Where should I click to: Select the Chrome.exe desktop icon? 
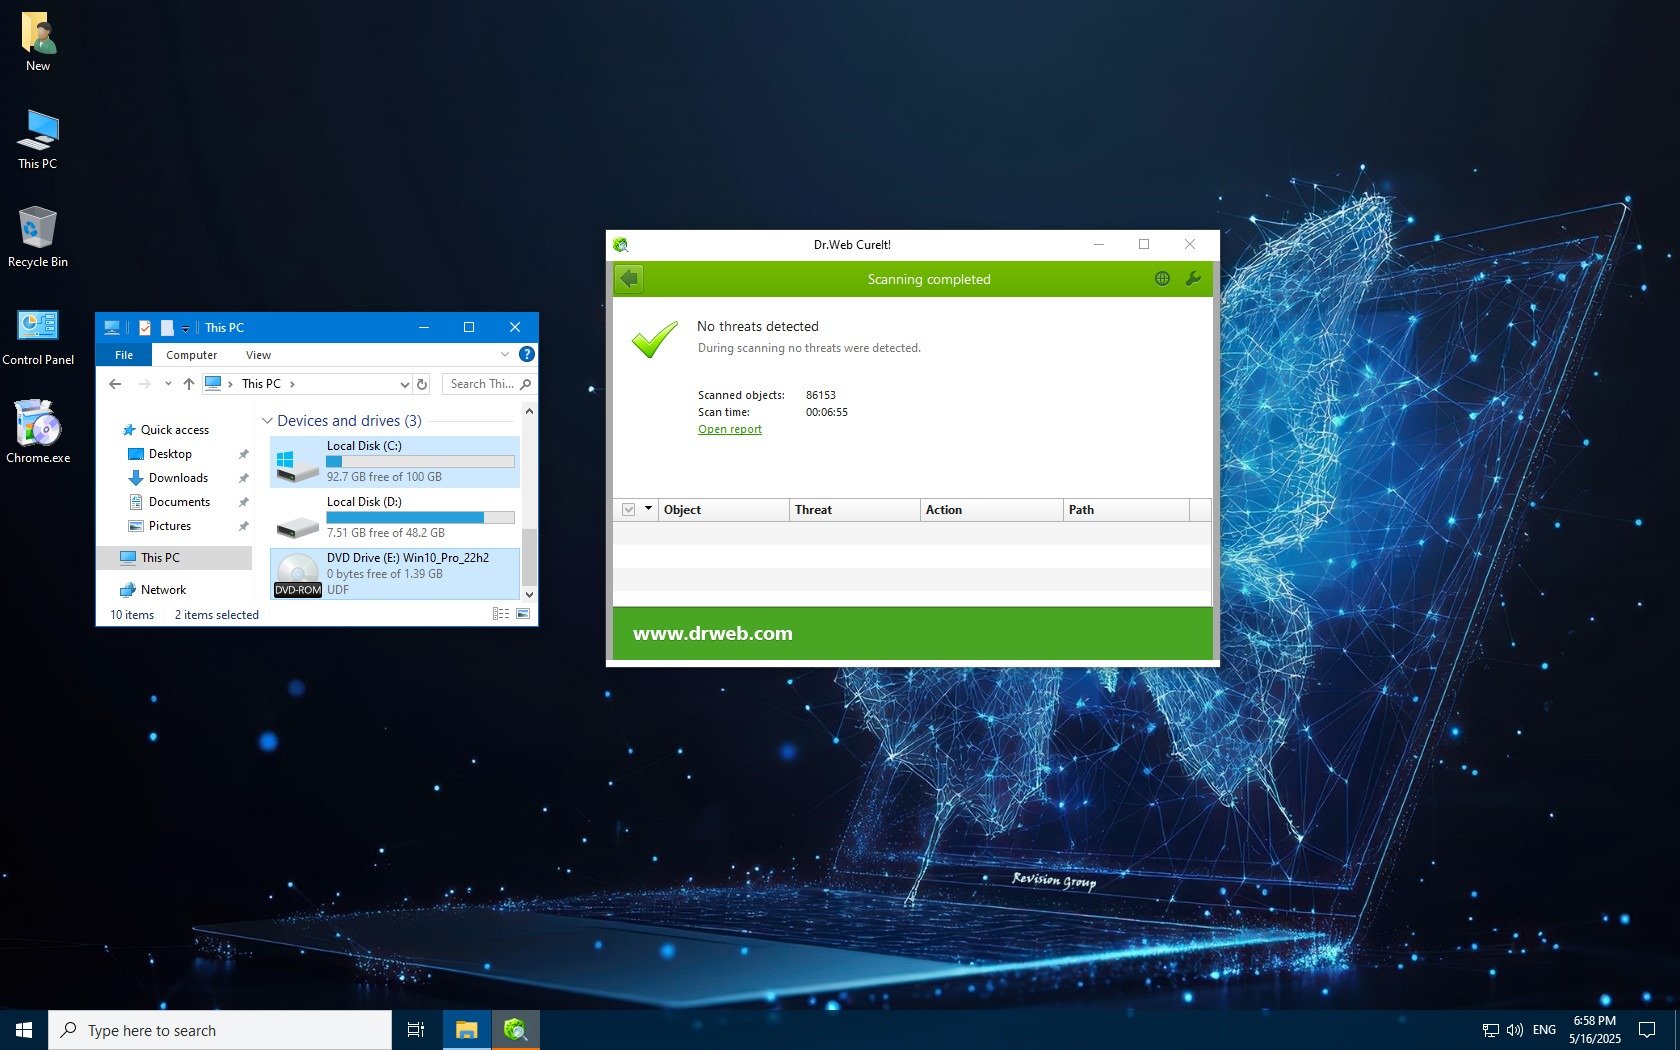pos(38,433)
